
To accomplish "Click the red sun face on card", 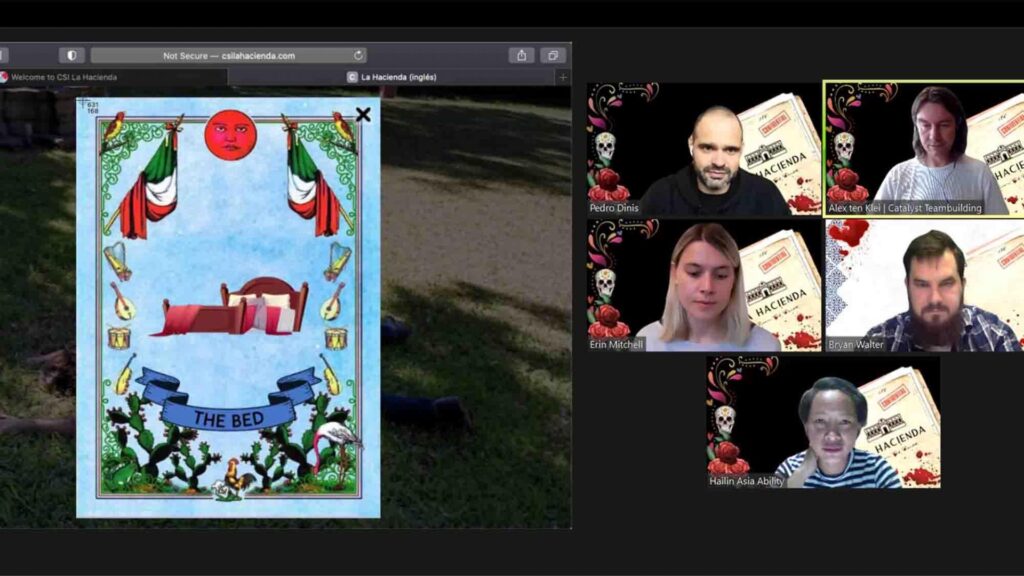I will pos(230,135).
